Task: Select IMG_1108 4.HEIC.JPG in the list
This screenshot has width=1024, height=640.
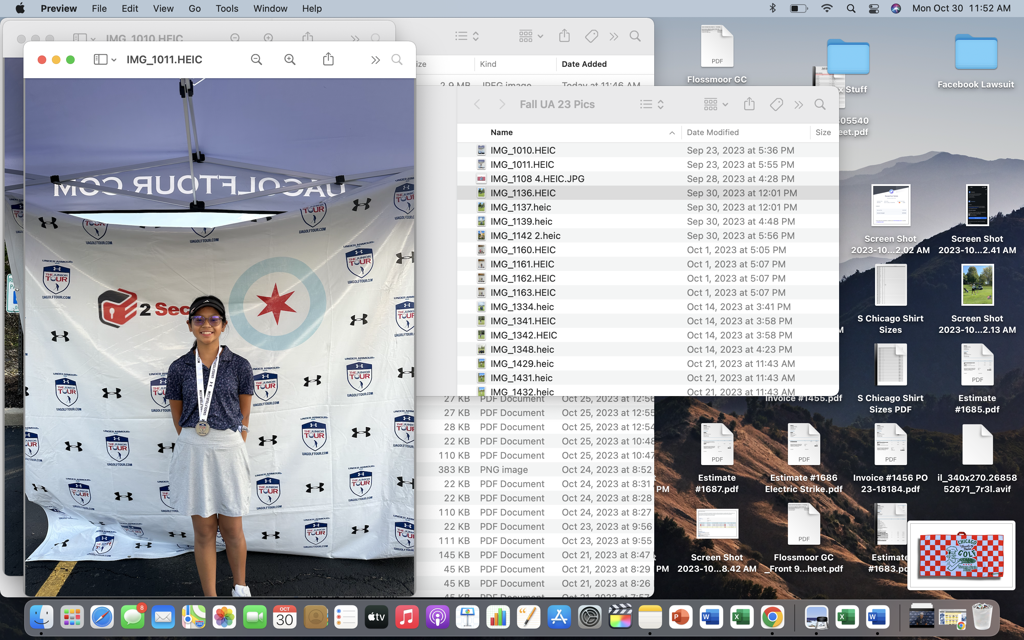Action: (x=647, y=179)
